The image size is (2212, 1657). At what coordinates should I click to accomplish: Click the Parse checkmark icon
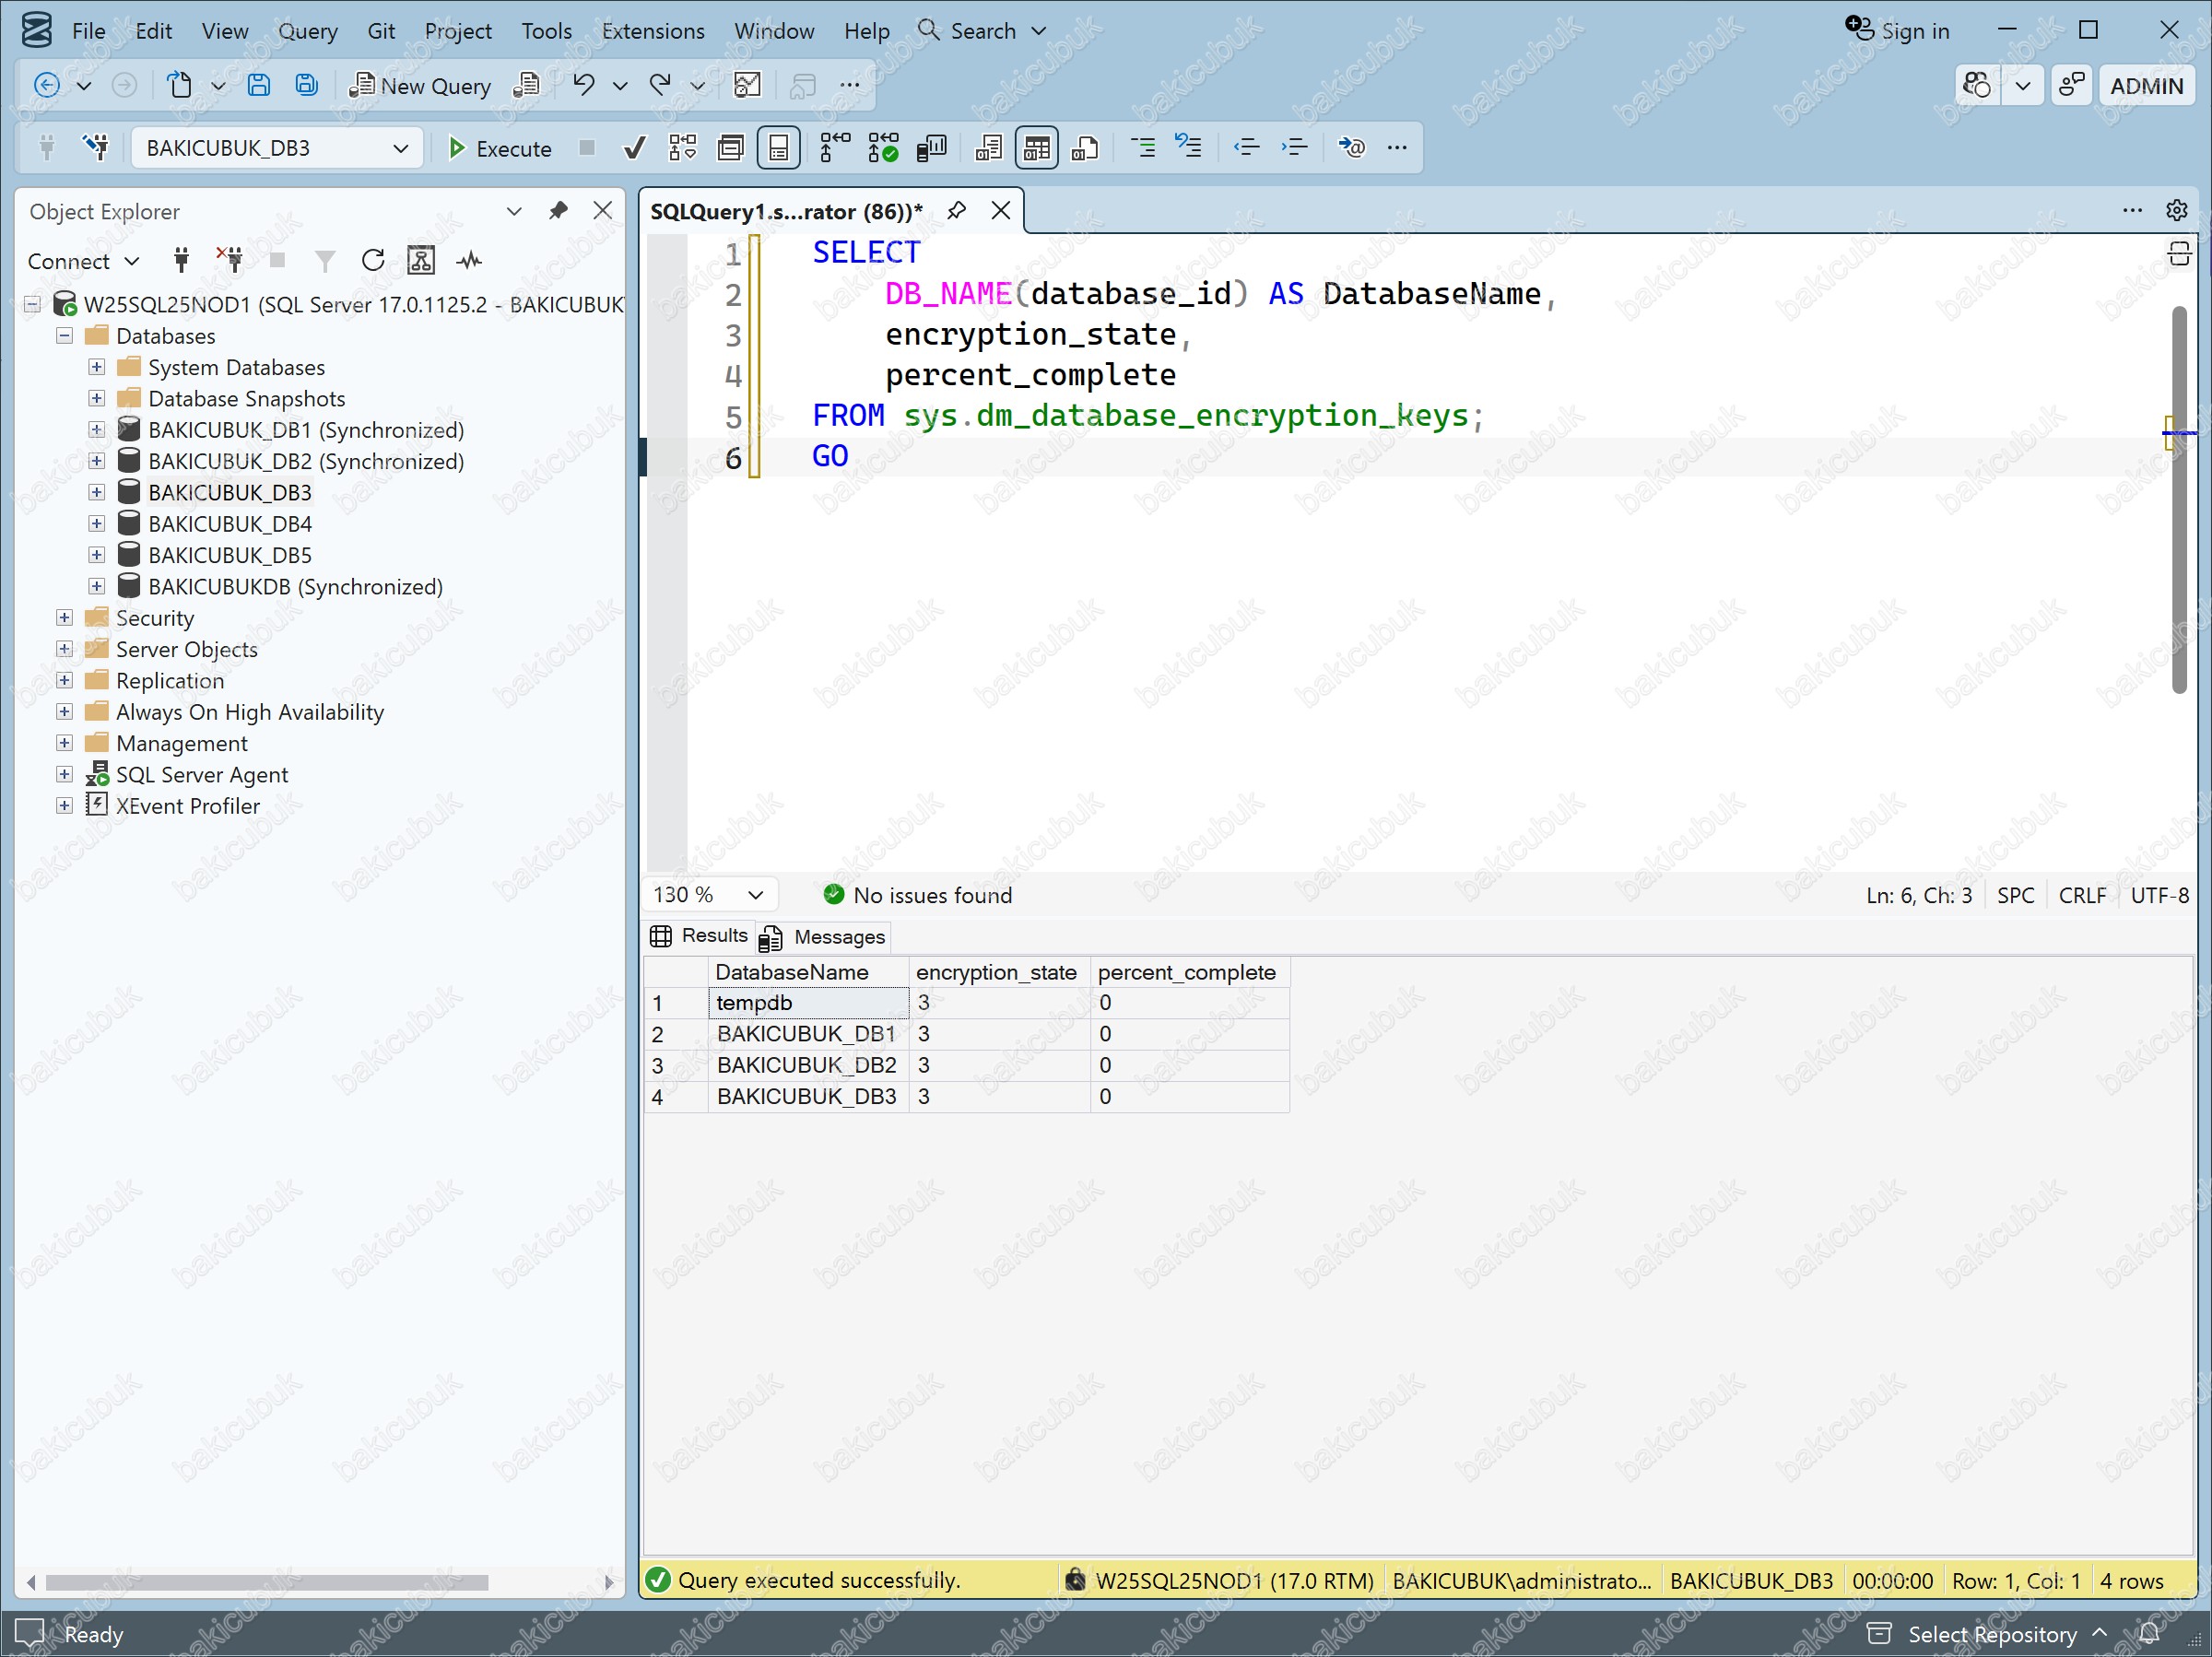click(x=634, y=148)
